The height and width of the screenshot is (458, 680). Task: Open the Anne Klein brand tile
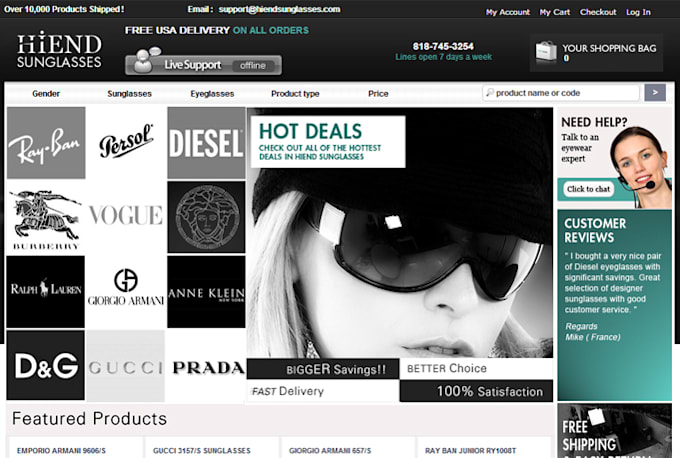(x=206, y=291)
